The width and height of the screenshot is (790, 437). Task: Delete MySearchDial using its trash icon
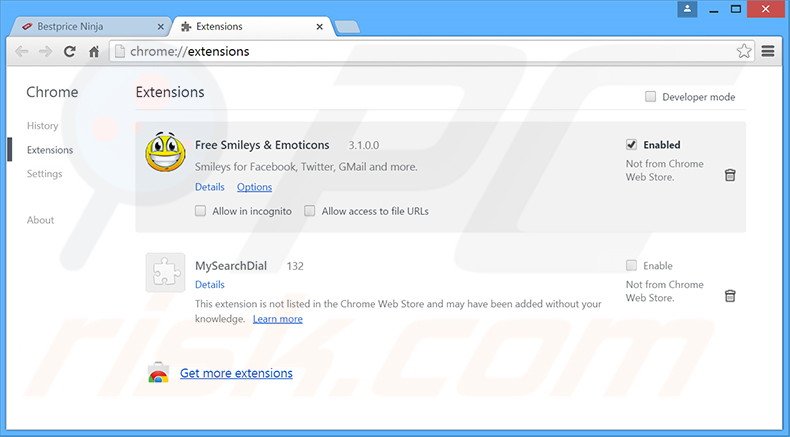click(x=730, y=296)
